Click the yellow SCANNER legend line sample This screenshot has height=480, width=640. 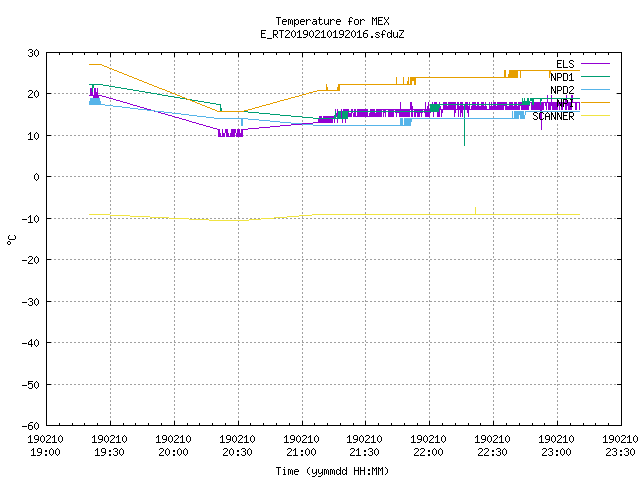pos(595,116)
